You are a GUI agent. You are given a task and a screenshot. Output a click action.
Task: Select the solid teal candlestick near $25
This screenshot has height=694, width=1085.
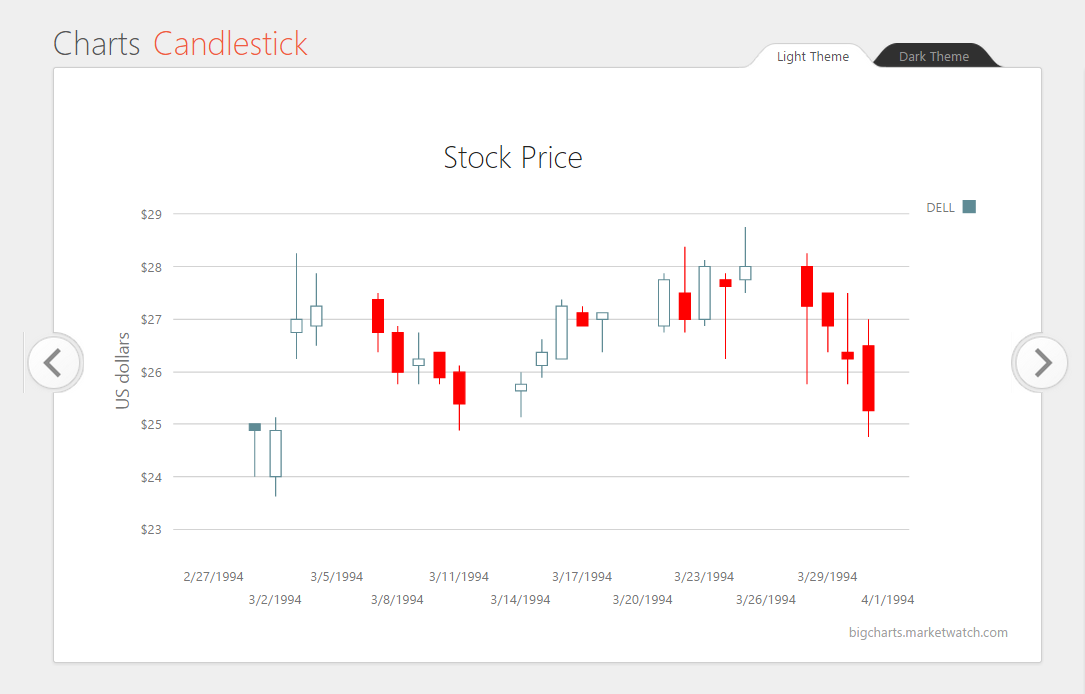[x=255, y=427]
